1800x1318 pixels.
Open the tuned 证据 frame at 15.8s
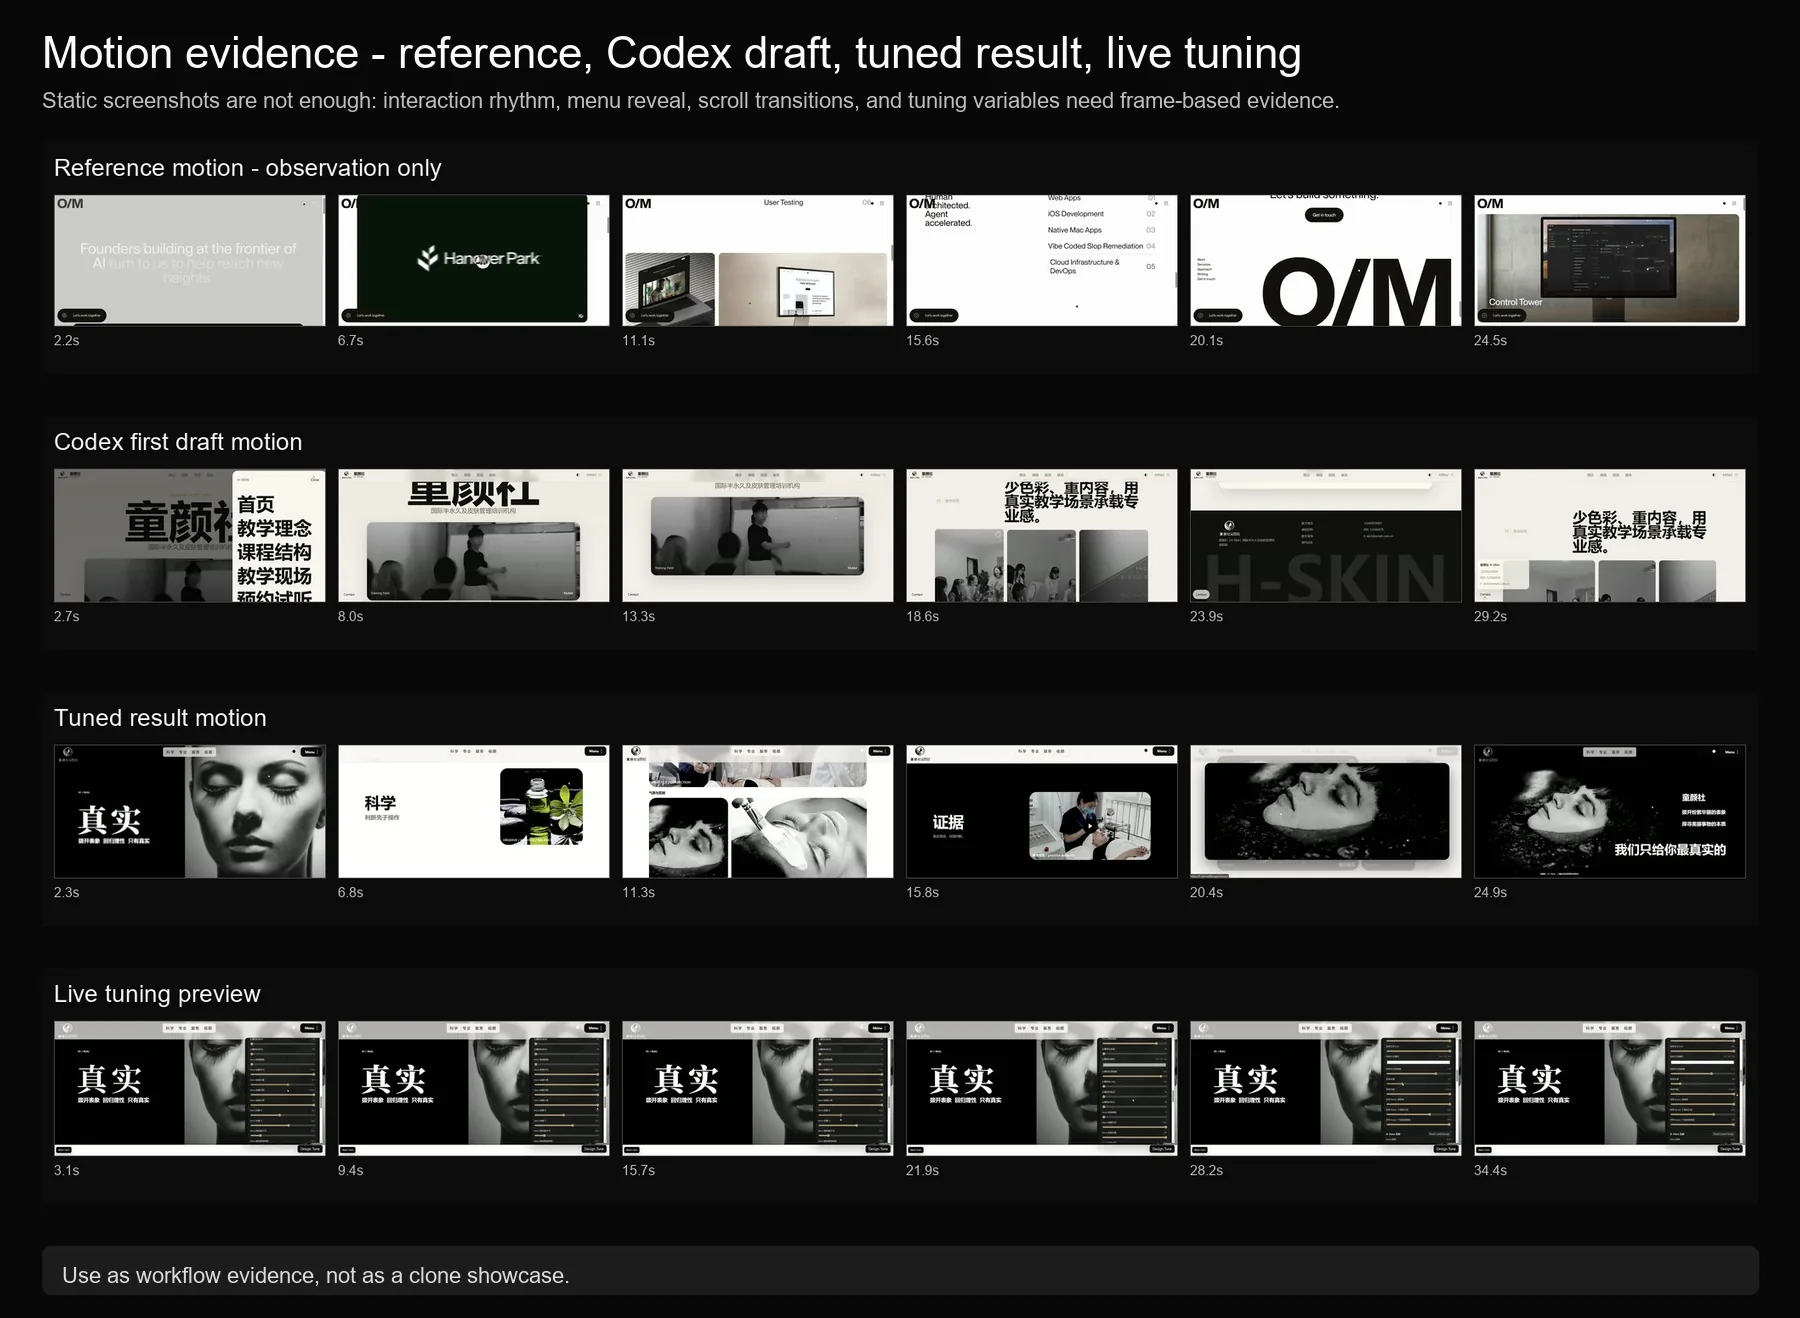pyautogui.click(x=1042, y=811)
